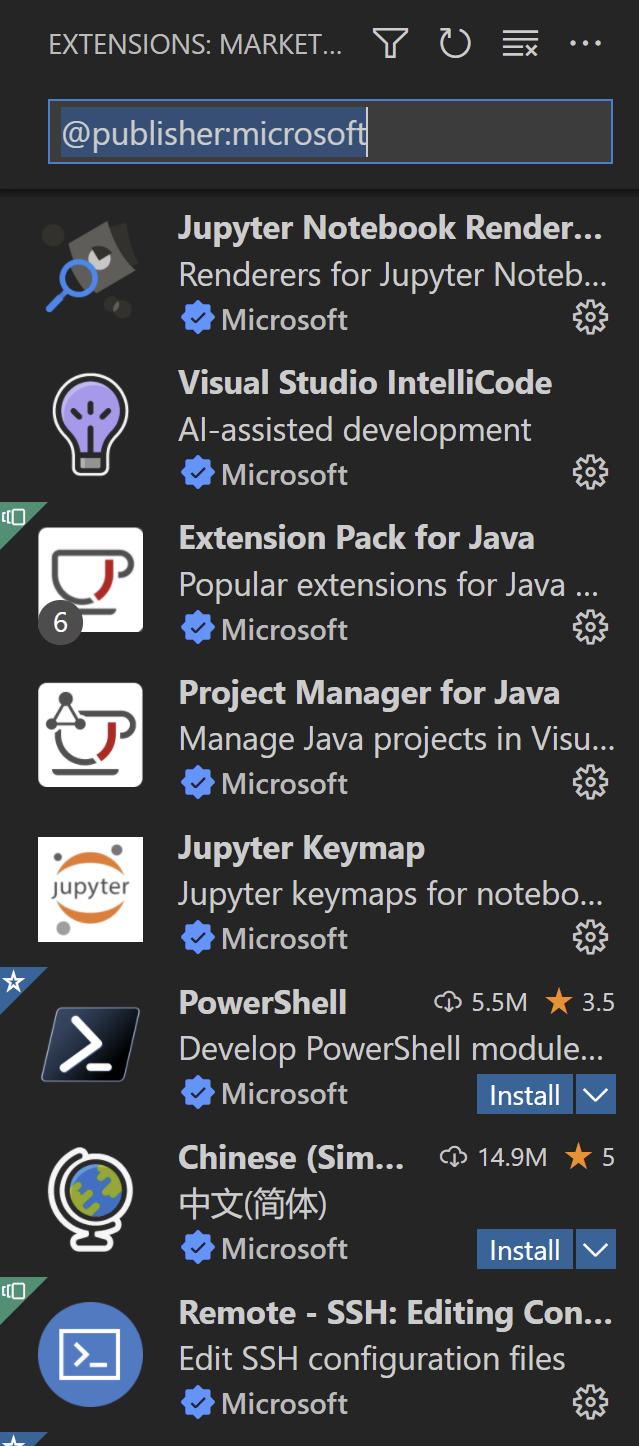This screenshot has height=1446, width=639.
Task: Select the PowerShell icon thumbnail
Action: (90, 1044)
